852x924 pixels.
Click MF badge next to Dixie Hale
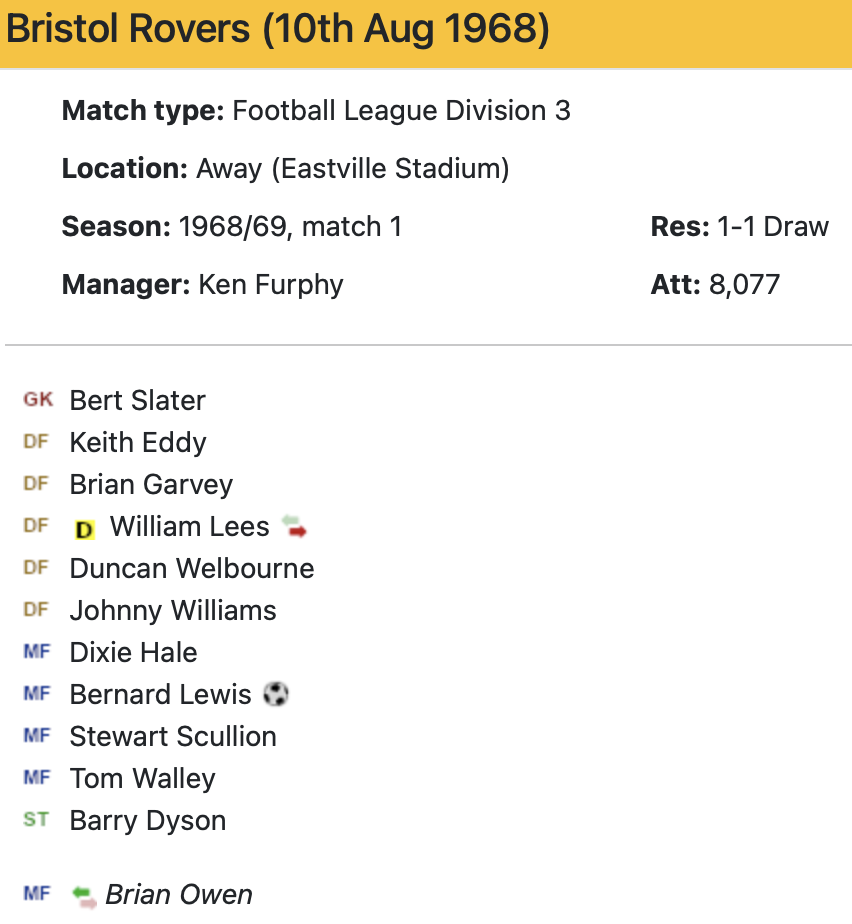tap(36, 652)
